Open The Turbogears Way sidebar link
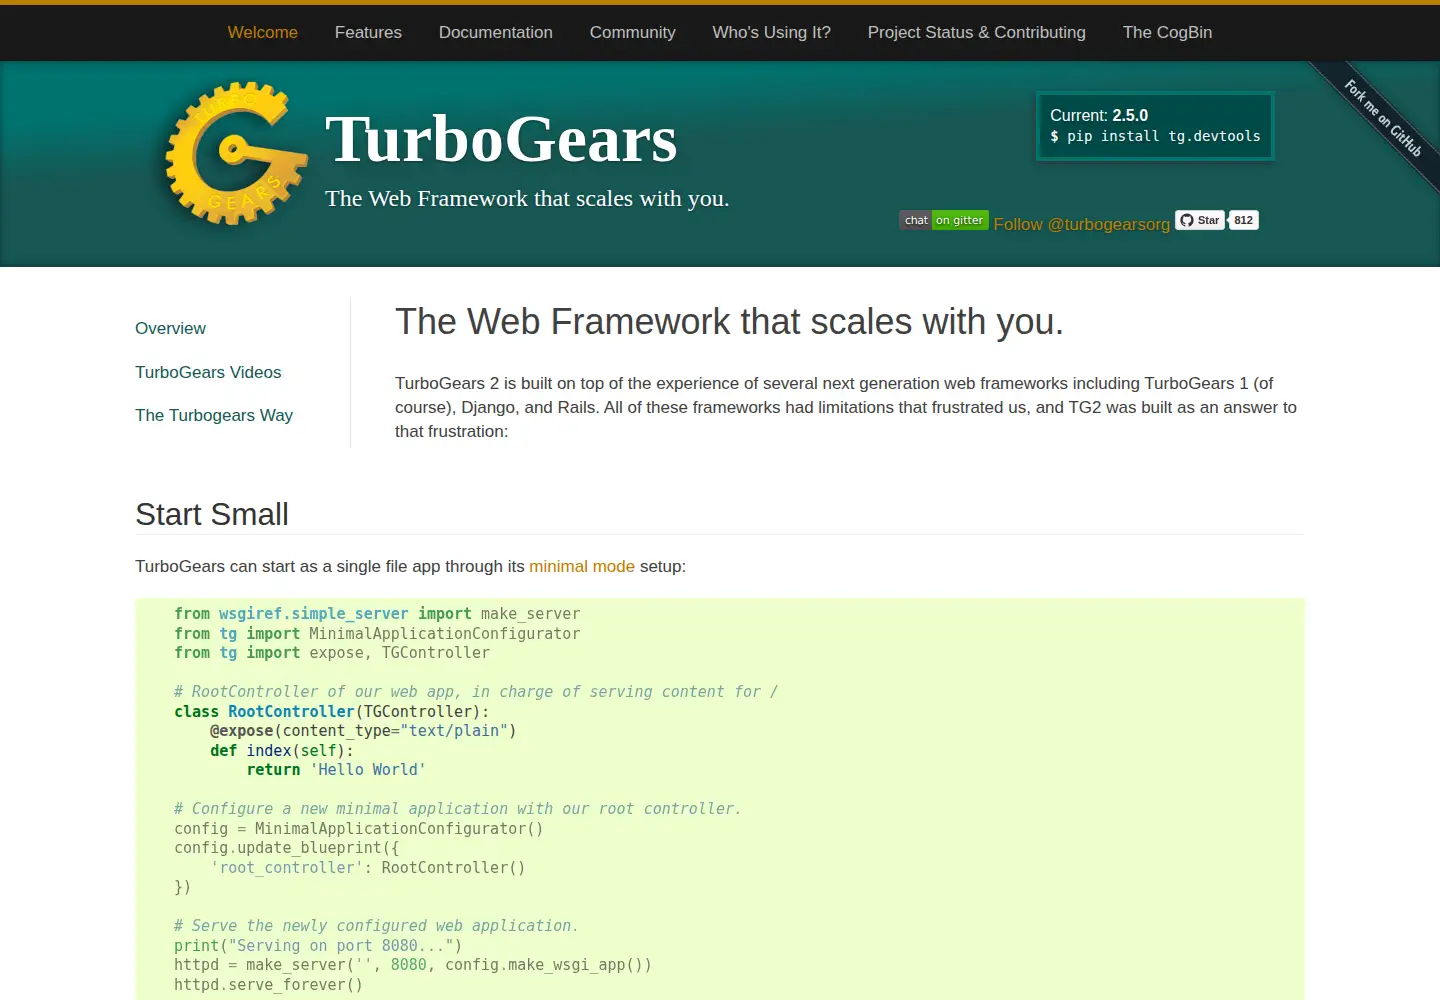 pos(214,415)
